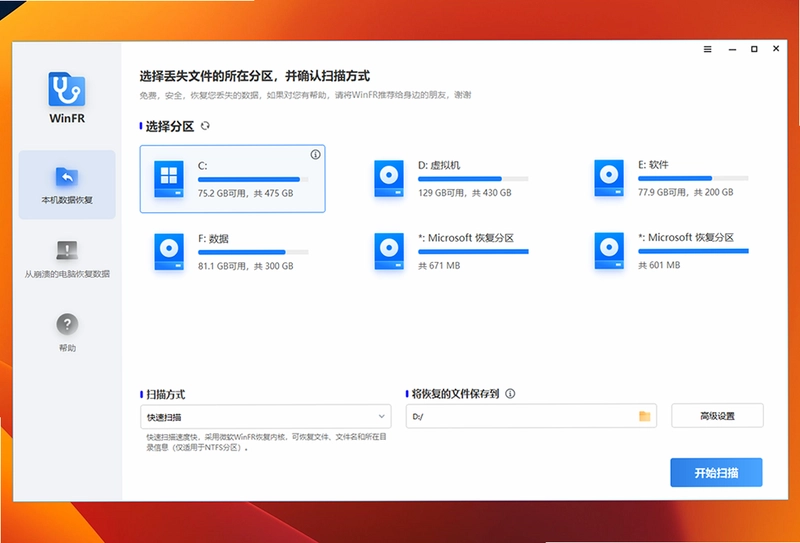Screen dimensions: 800x543
Task: Select the F: 数据 disk icon
Action: point(169,252)
